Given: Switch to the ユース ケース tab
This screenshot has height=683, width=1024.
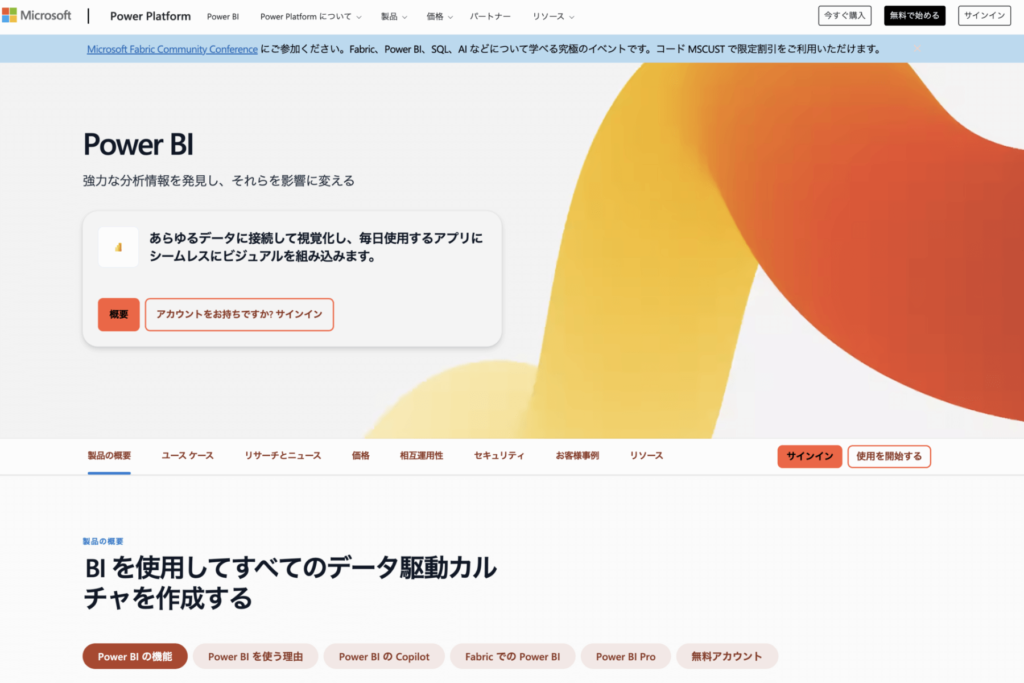Looking at the screenshot, I should coord(188,456).
